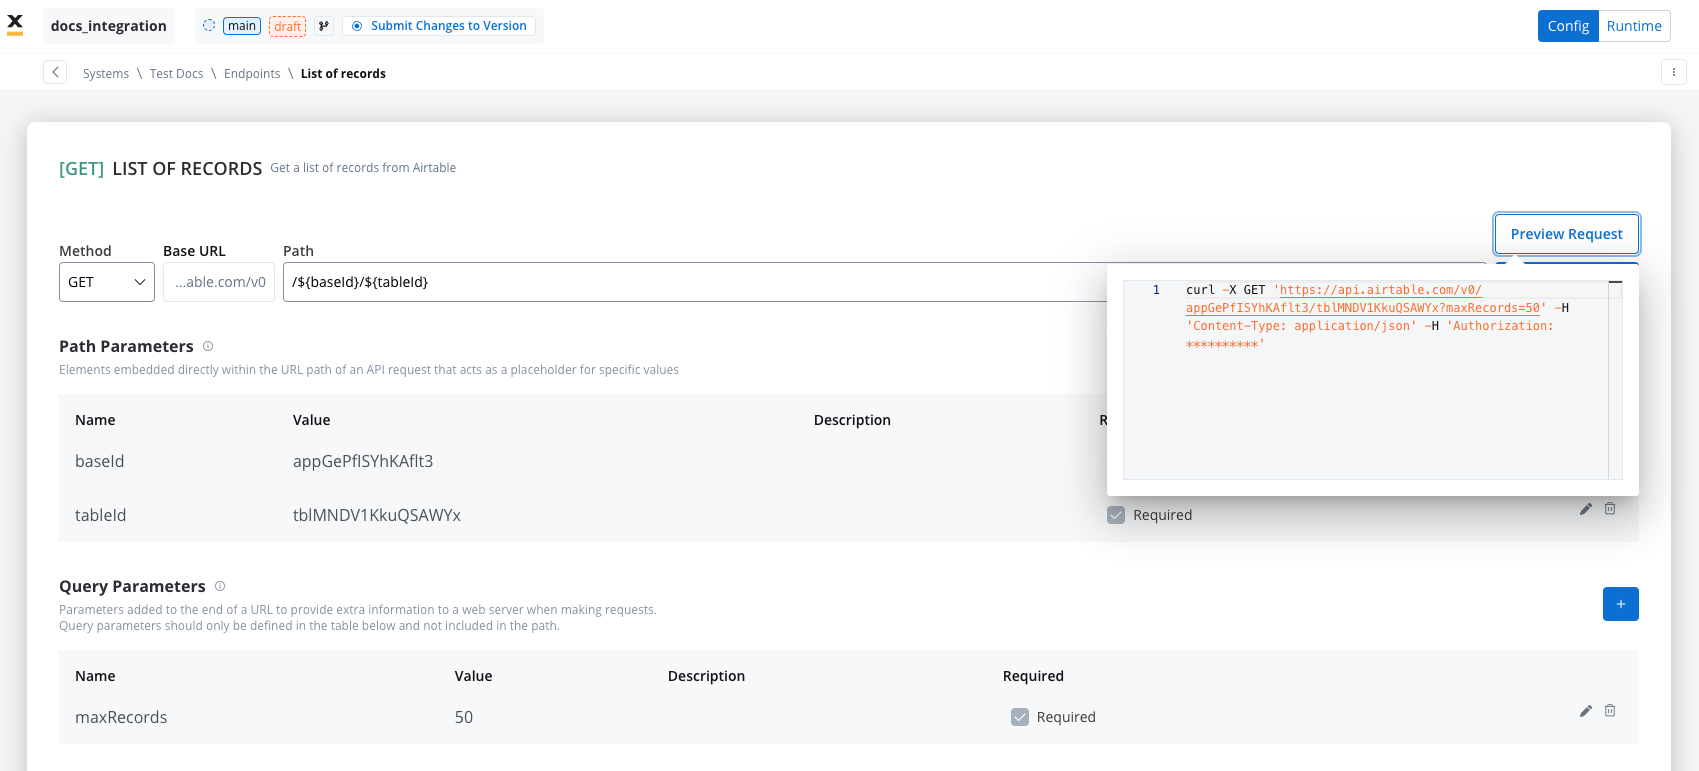
Task: Click the X logo home icon
Action: pos(15,25)
